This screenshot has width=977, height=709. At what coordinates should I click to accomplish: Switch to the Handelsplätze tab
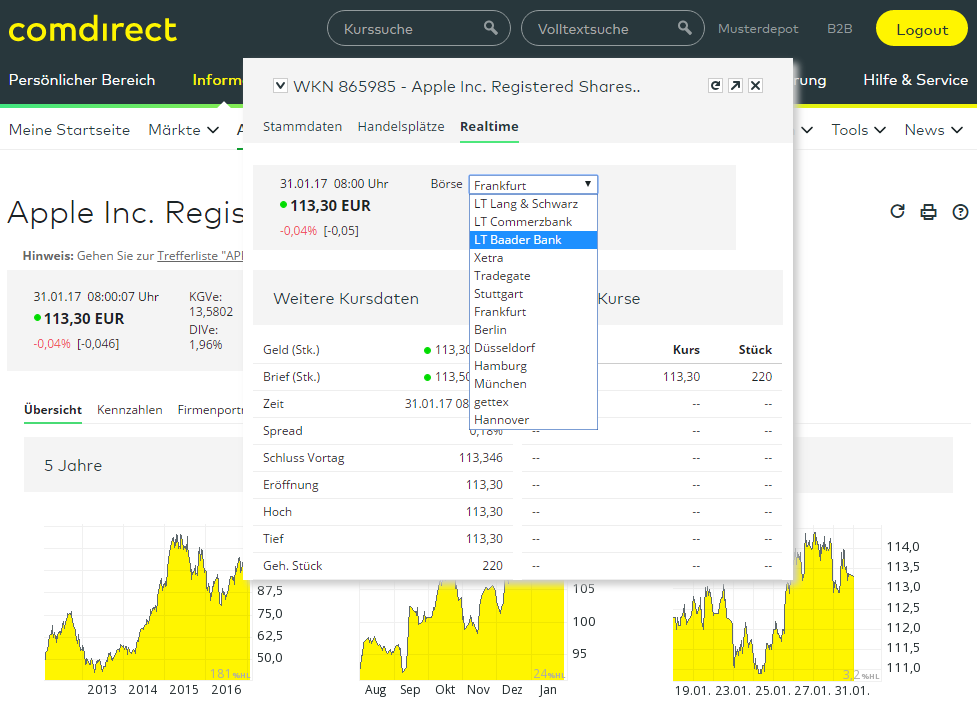(x=401, y=127)
